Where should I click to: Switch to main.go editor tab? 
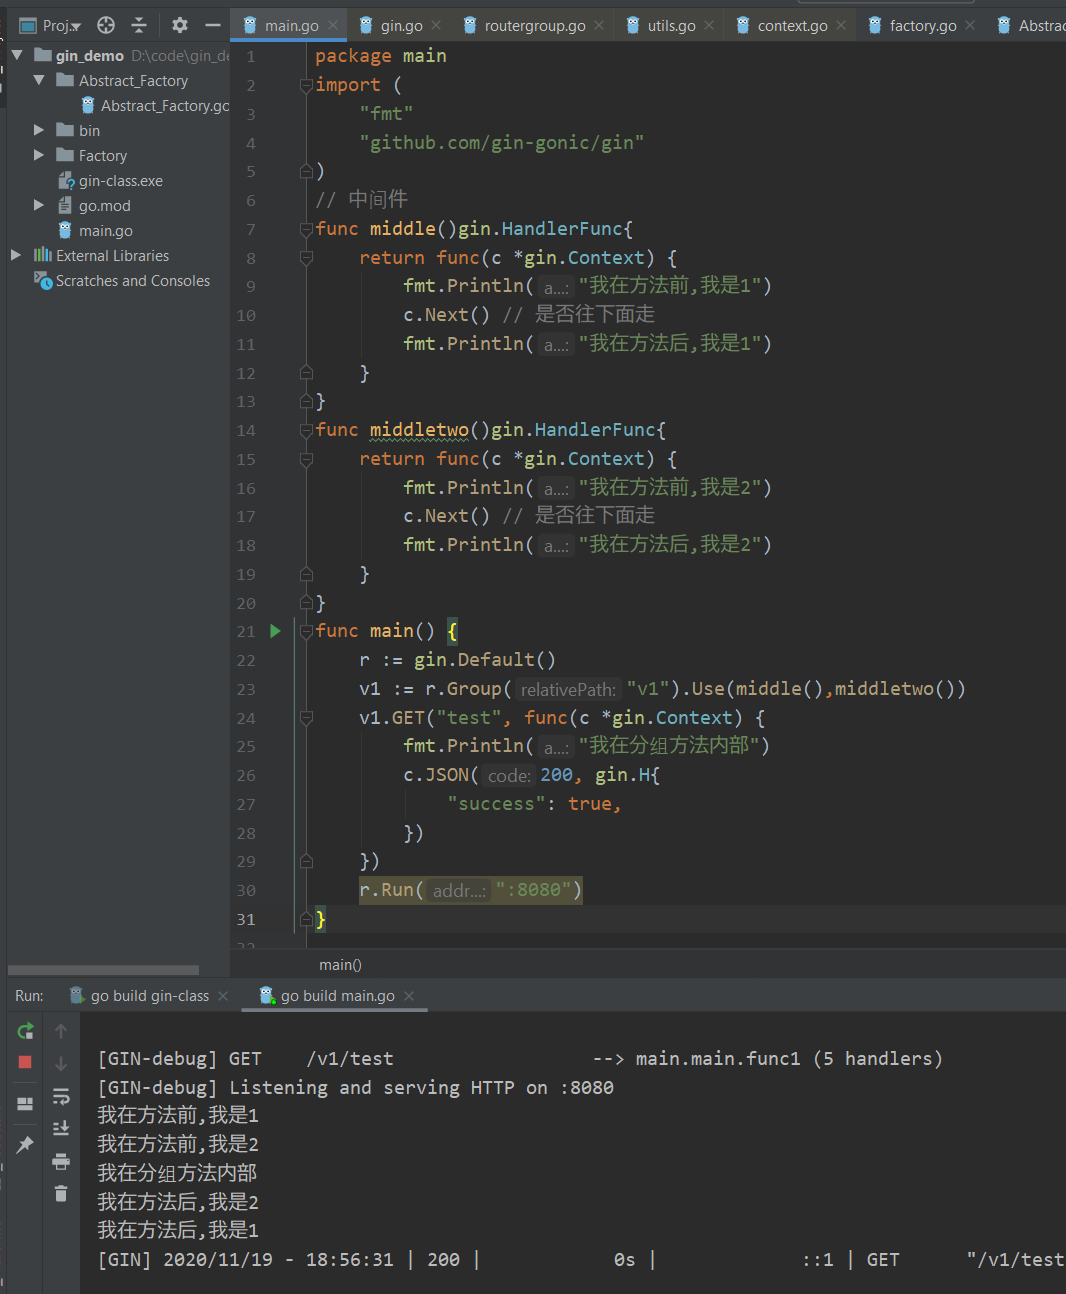pyautogui.click(x=291, y=26)
